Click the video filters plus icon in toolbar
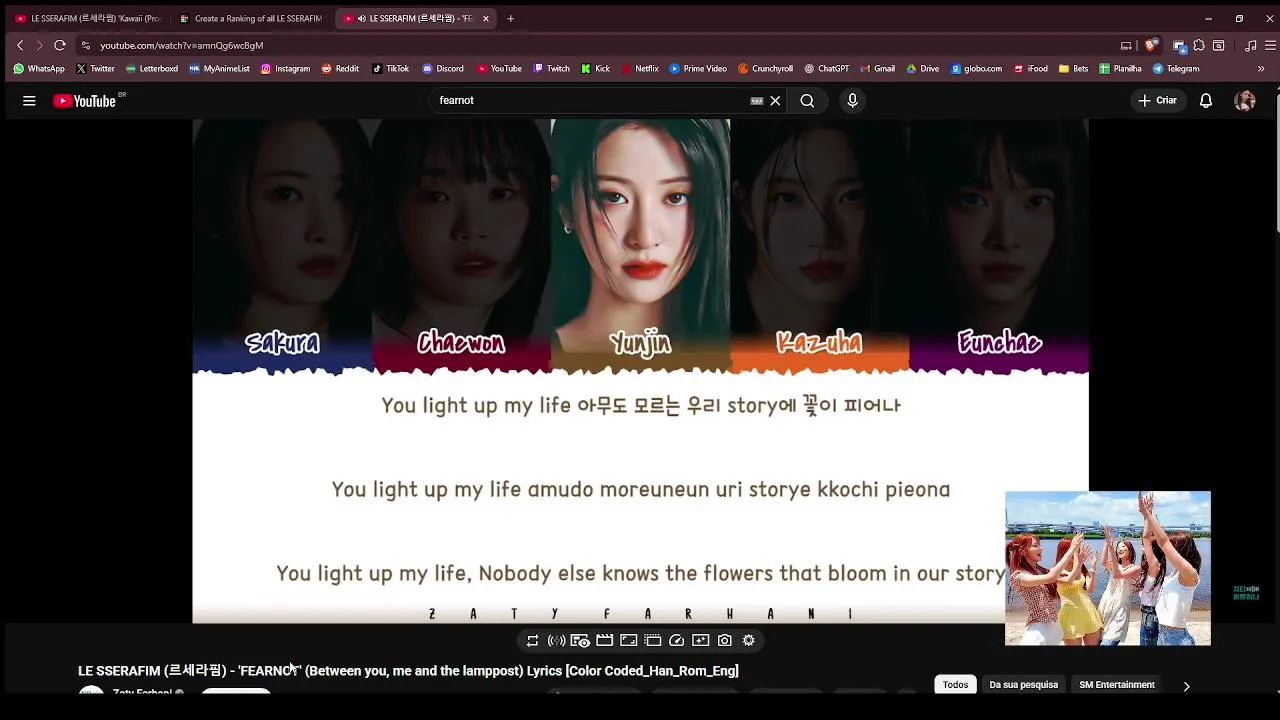The height and width of the screenshot is (720, 1280). (x=700, y=641)
